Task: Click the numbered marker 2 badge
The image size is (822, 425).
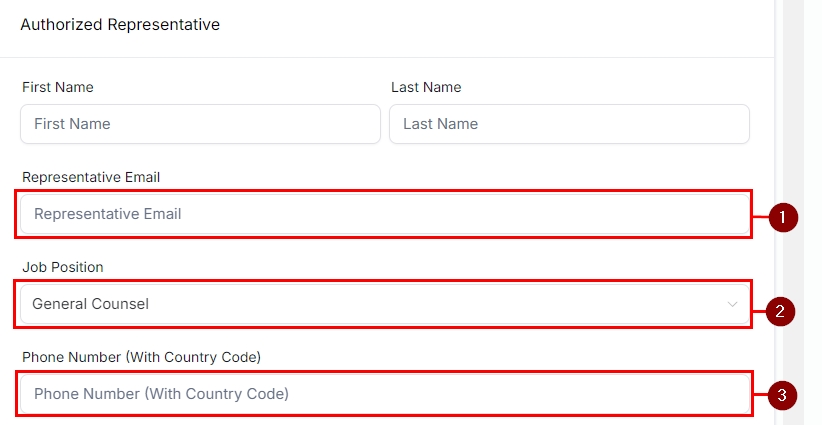Action: (781, 310)
